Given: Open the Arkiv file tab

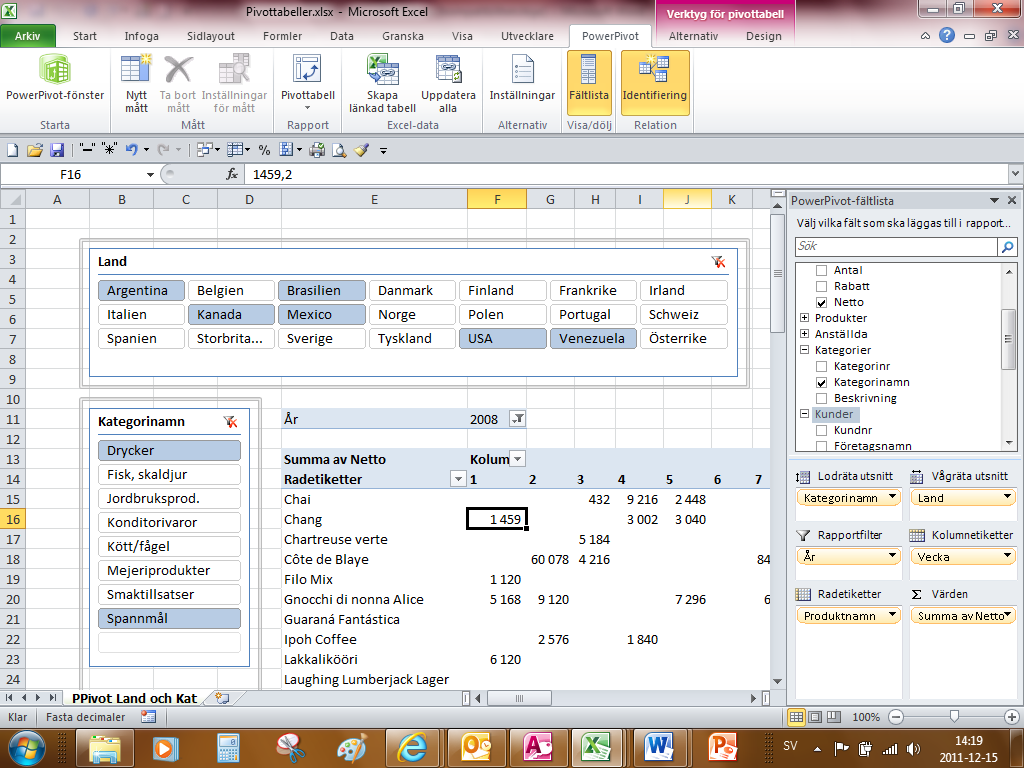Looking at the screenshot, I should (27, 36).
